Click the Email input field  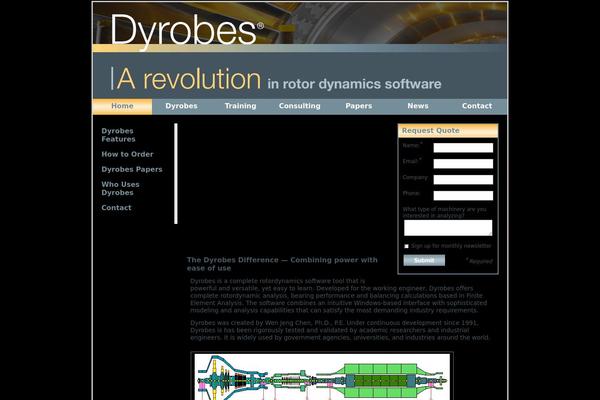463,164
